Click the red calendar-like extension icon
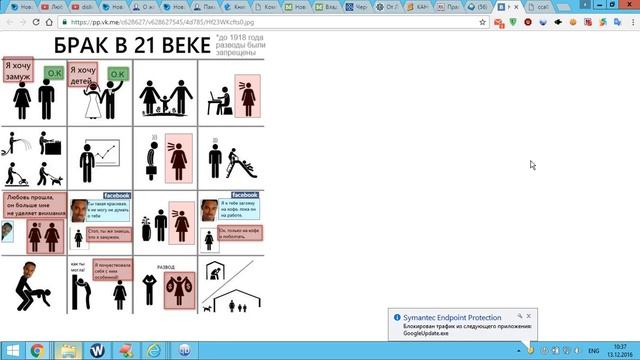 pyautogui.click(x=588, y=22)
